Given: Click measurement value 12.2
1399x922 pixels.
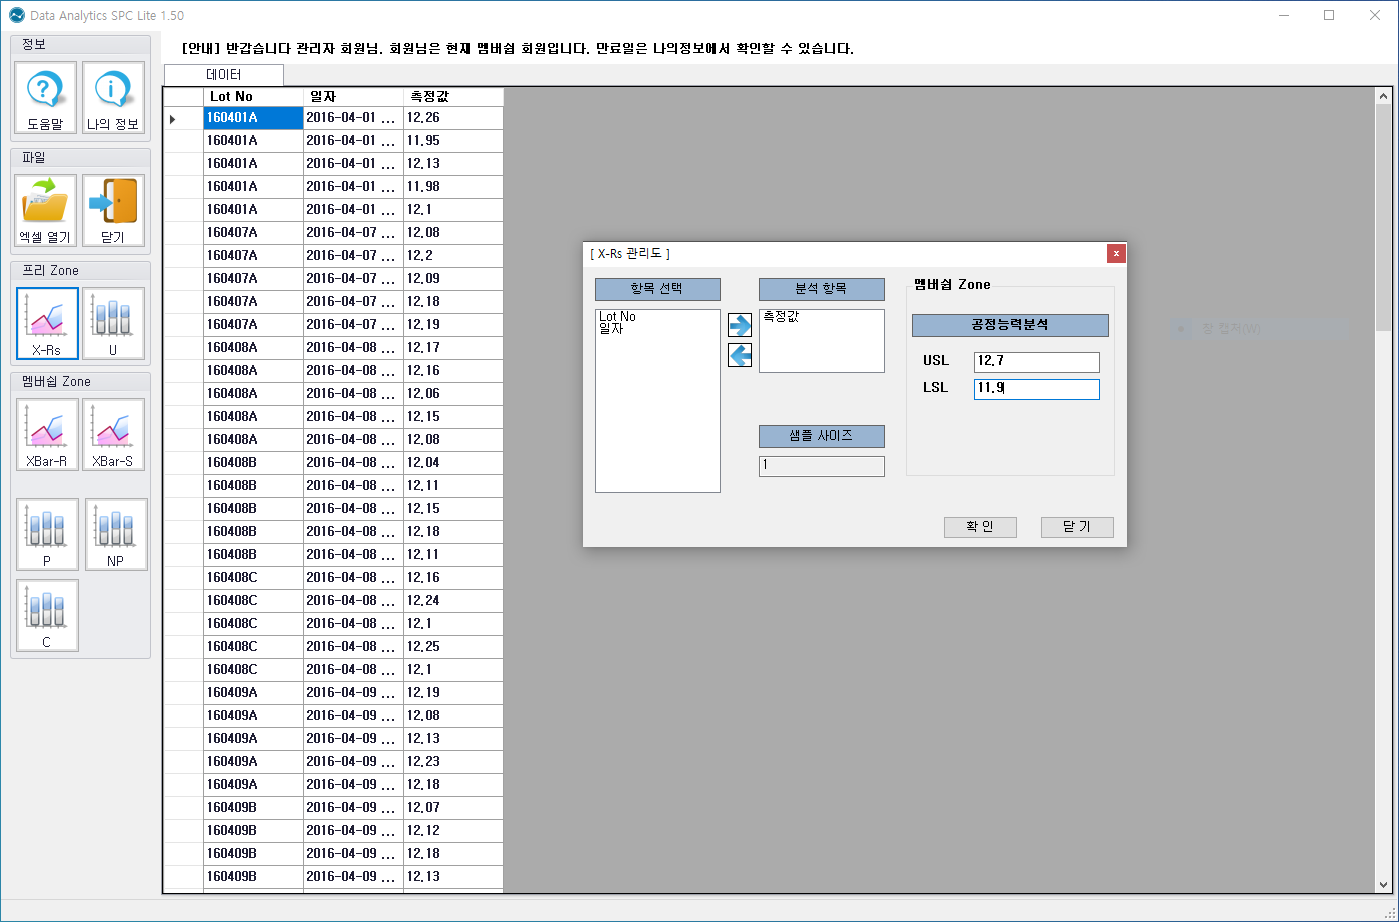Looking at the screenshot, I should tap(453, 256).
